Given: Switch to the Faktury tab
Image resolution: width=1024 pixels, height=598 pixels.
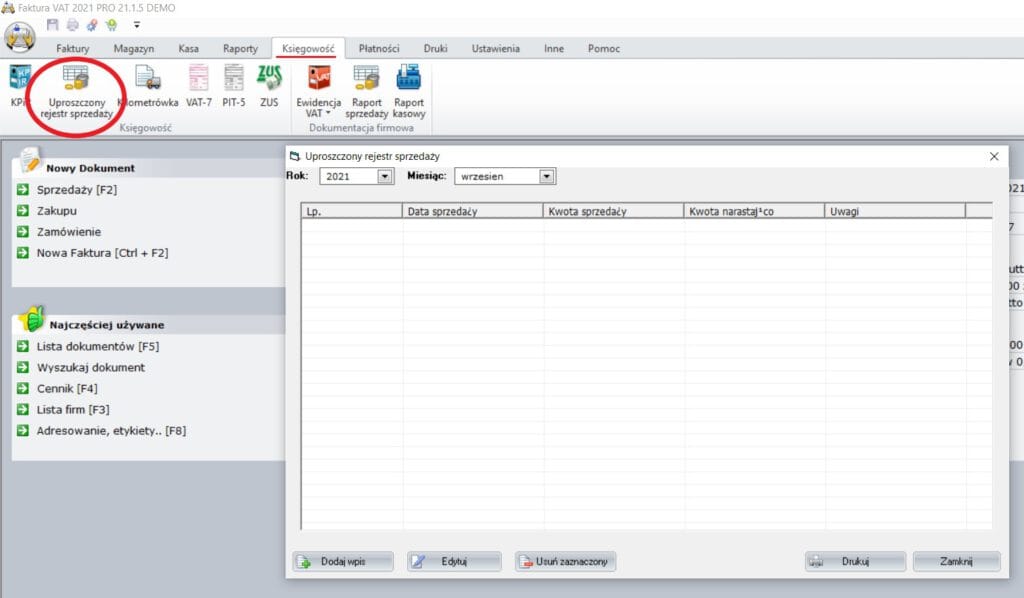Looking at the screenshot, I should pyautogui.click(x=73, y=48).
